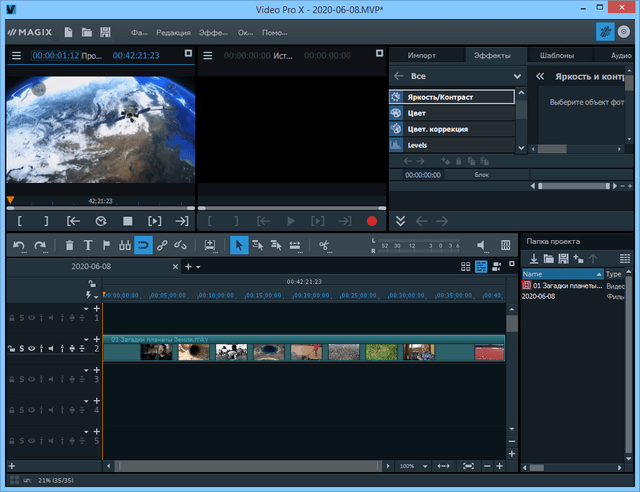Open the dropdown arrow next to add-tab plus
Image resolution: width=640 pixels, height=492 pixels.
pyautogui.click(x=198, y=267)
